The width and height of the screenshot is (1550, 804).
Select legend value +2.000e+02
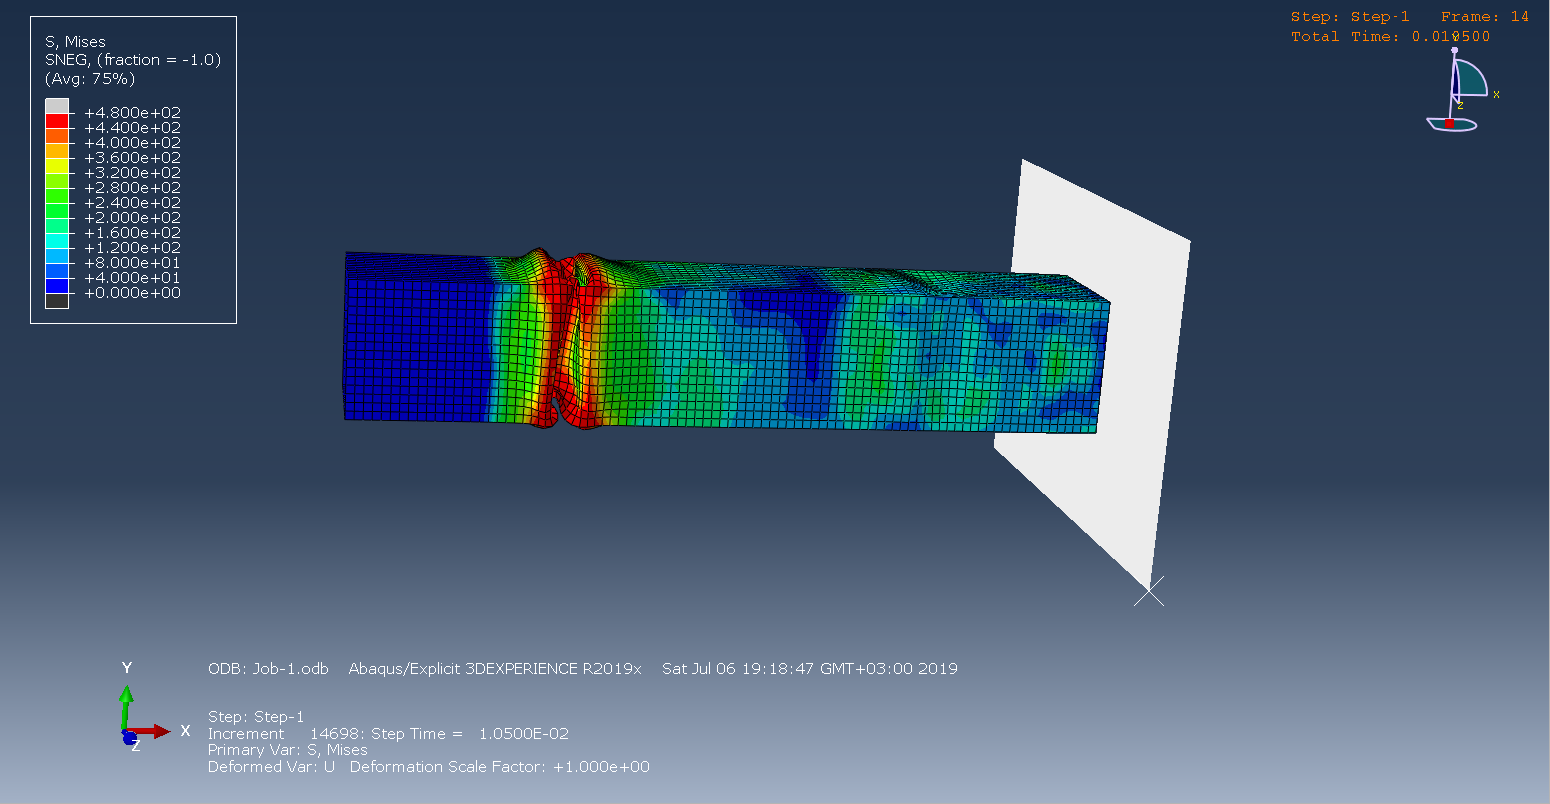pos(132,218)
